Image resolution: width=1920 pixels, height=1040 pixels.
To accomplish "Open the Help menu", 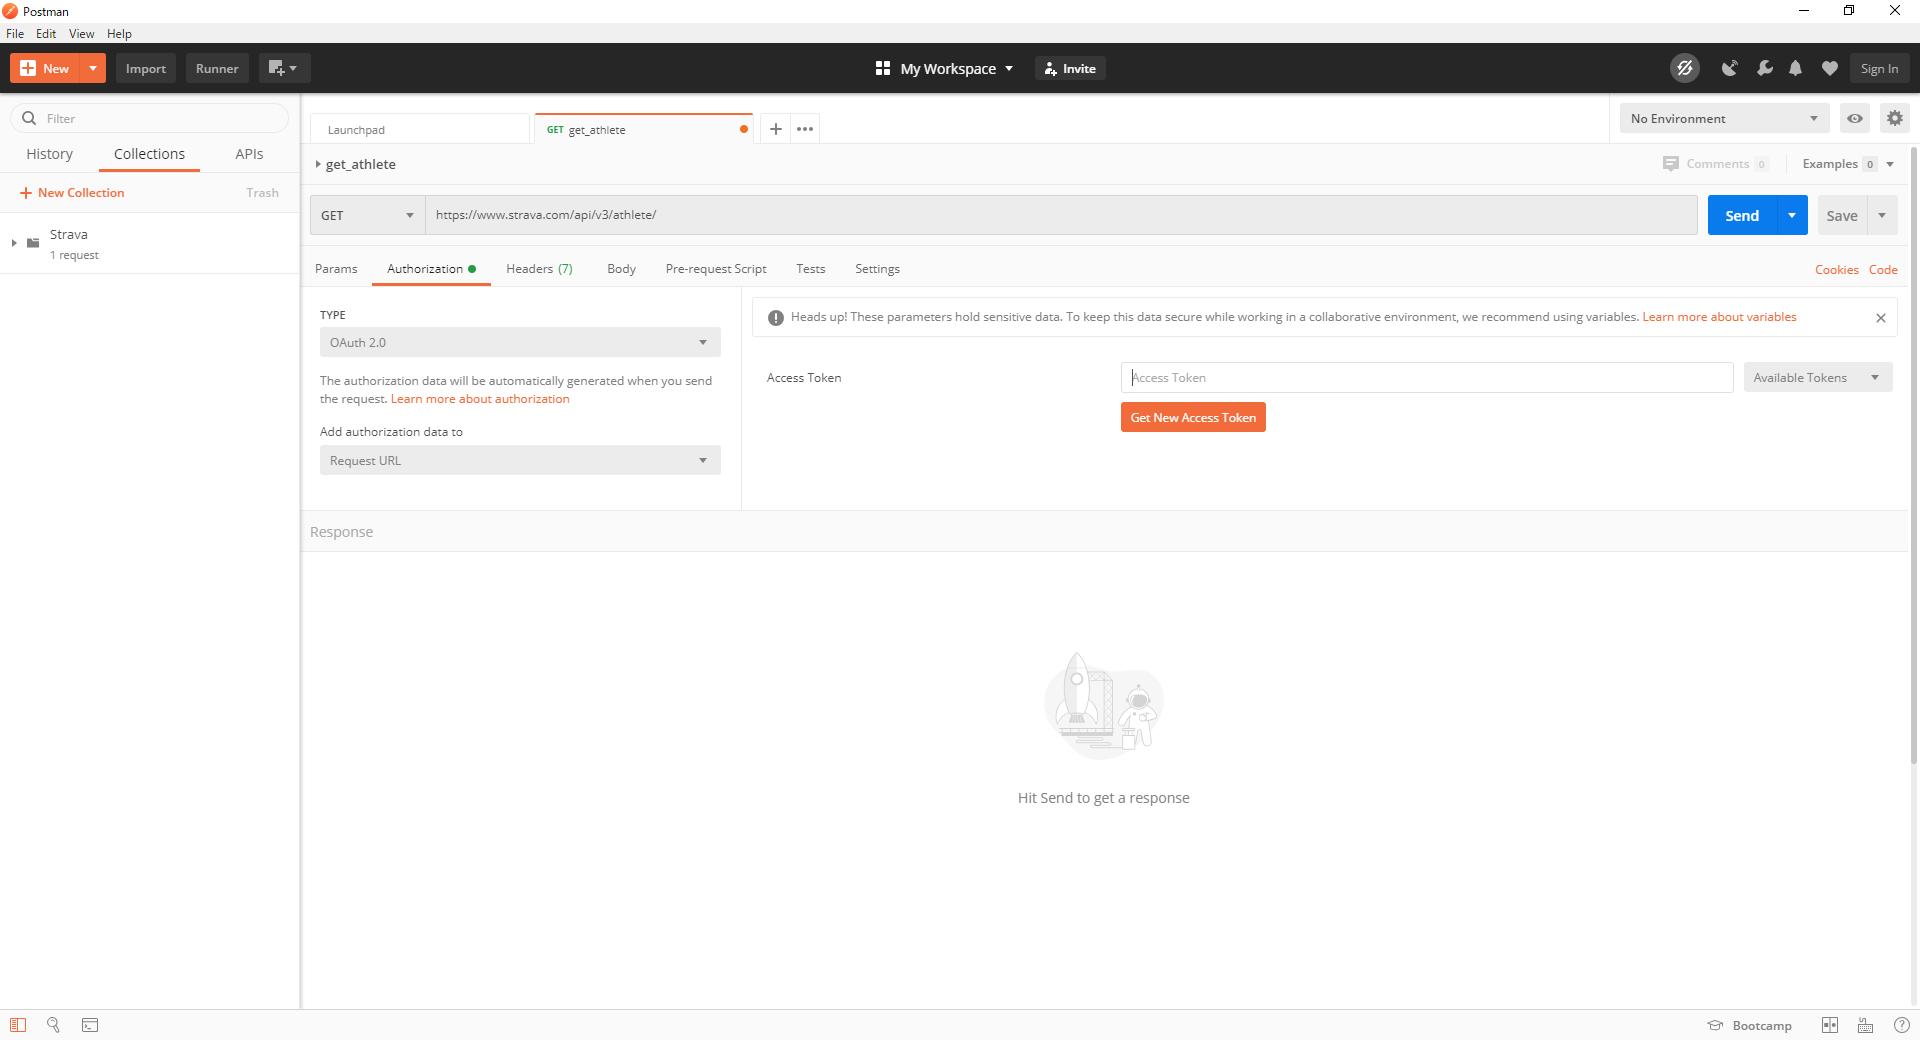I will [119, 33].
